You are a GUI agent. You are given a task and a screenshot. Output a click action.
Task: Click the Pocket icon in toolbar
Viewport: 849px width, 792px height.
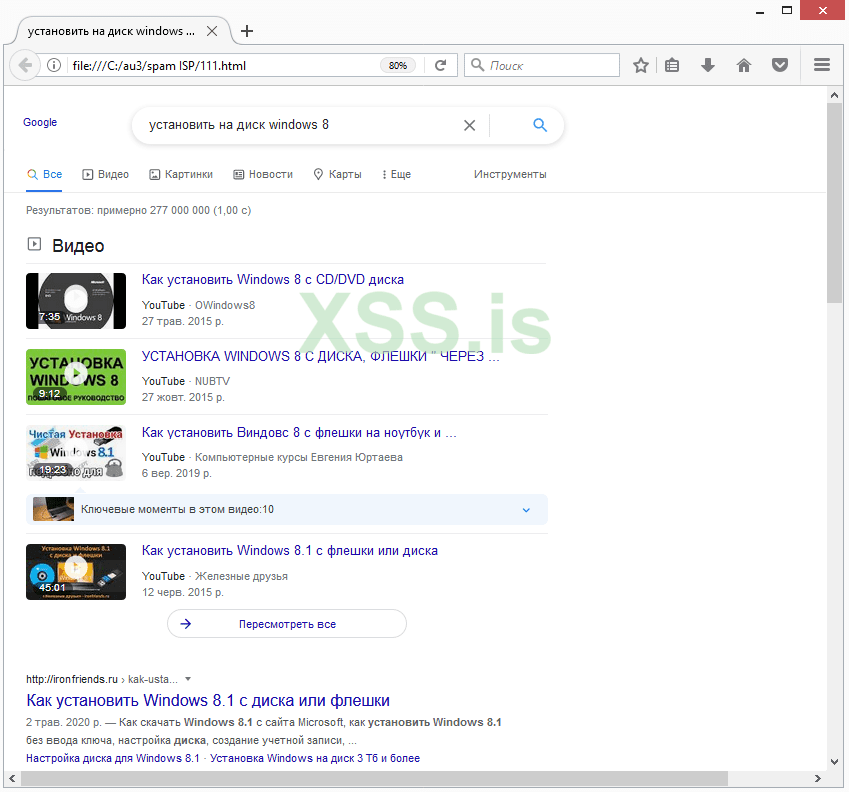(x=780, y=66)
